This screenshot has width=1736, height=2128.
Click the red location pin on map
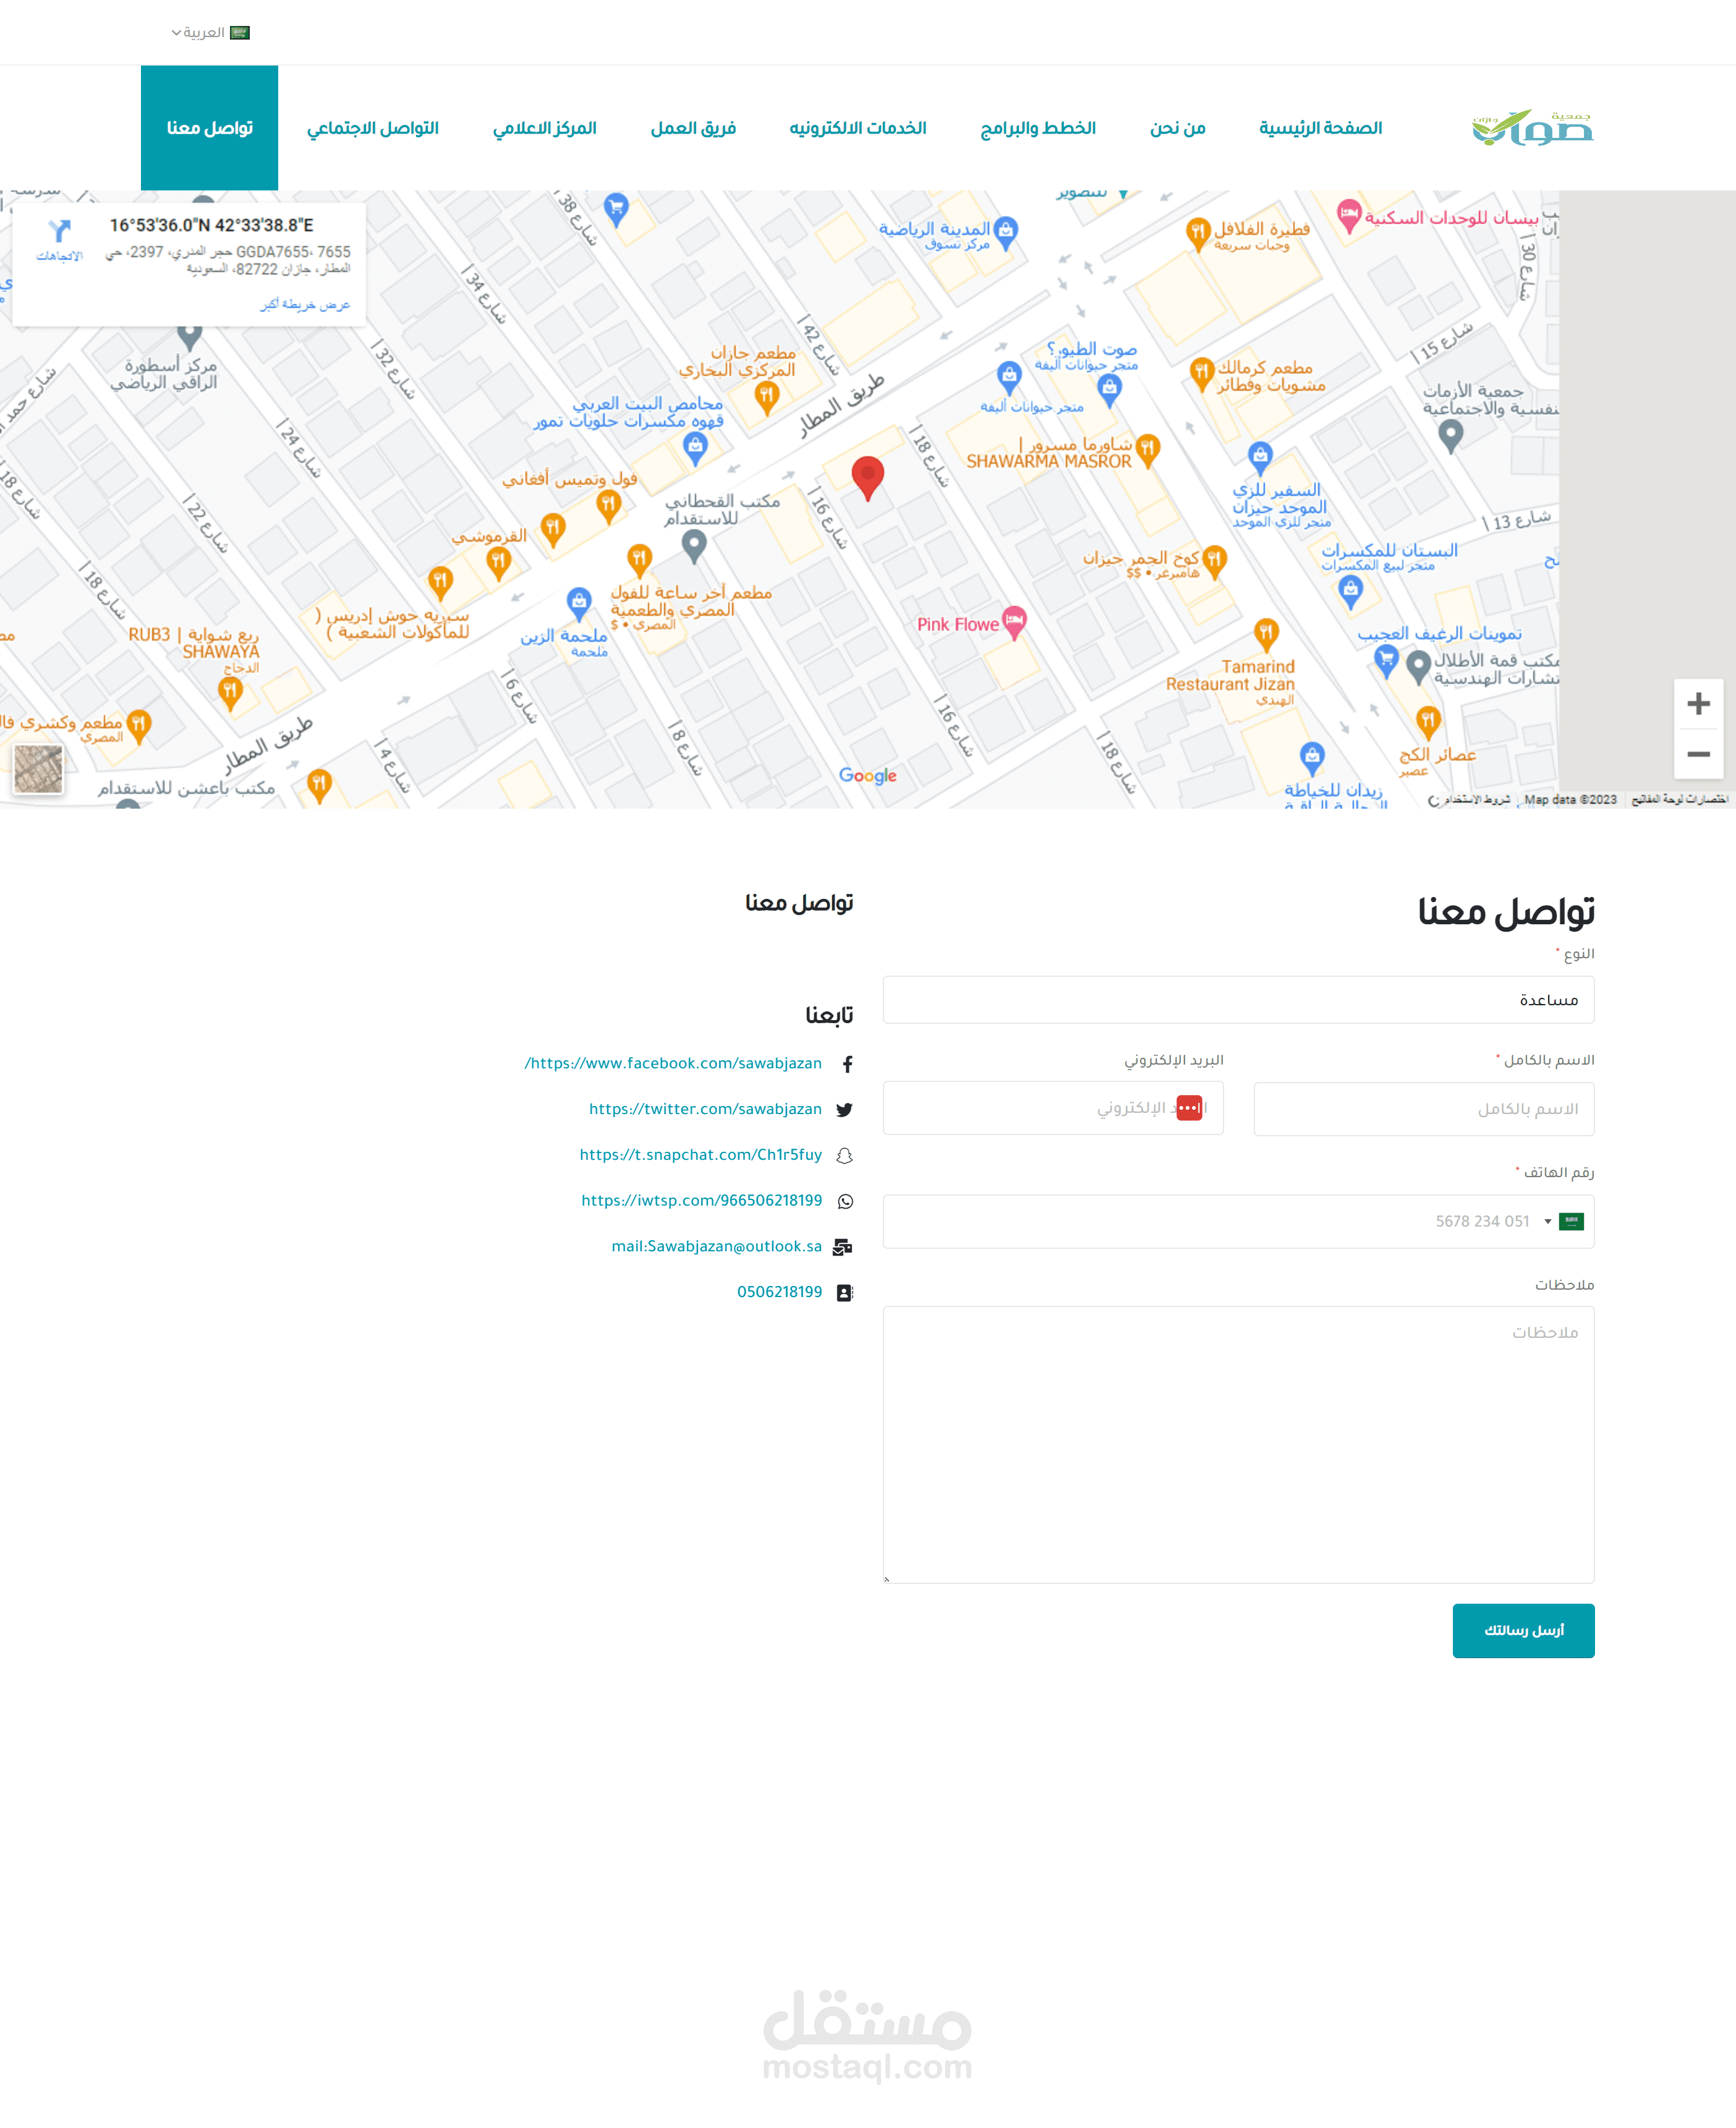coord(867,476)
